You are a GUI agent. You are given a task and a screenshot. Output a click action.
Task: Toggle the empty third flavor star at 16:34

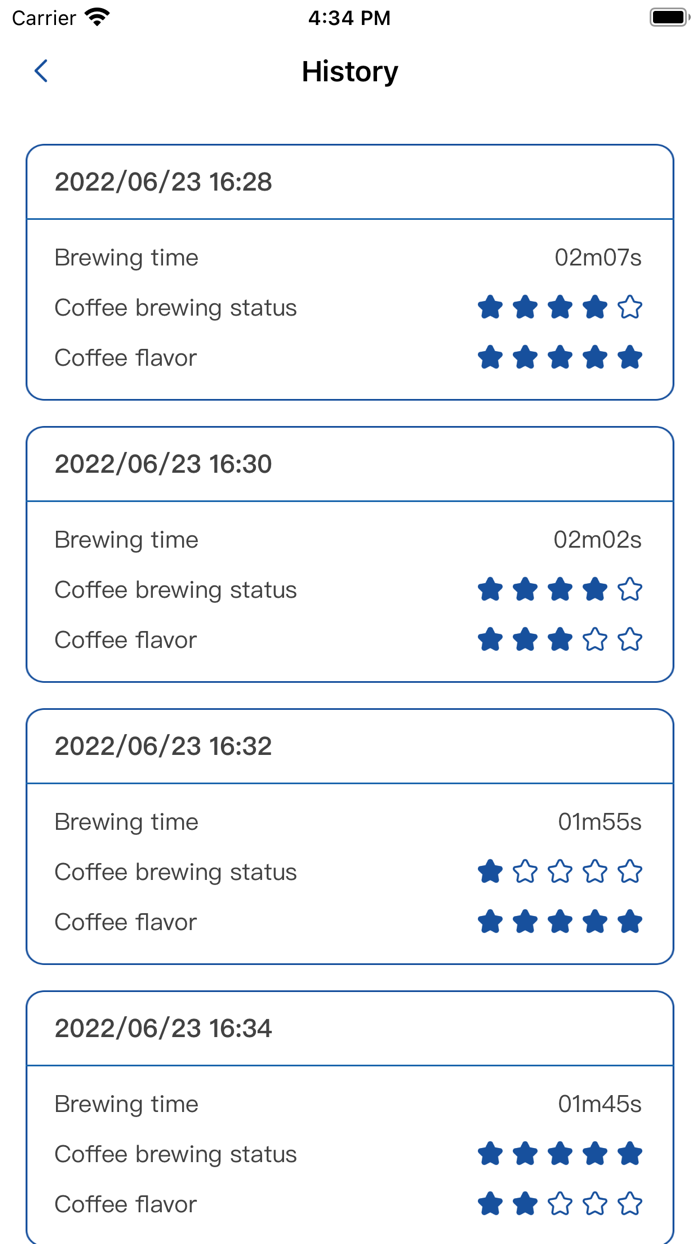(x=560, y=1204)
